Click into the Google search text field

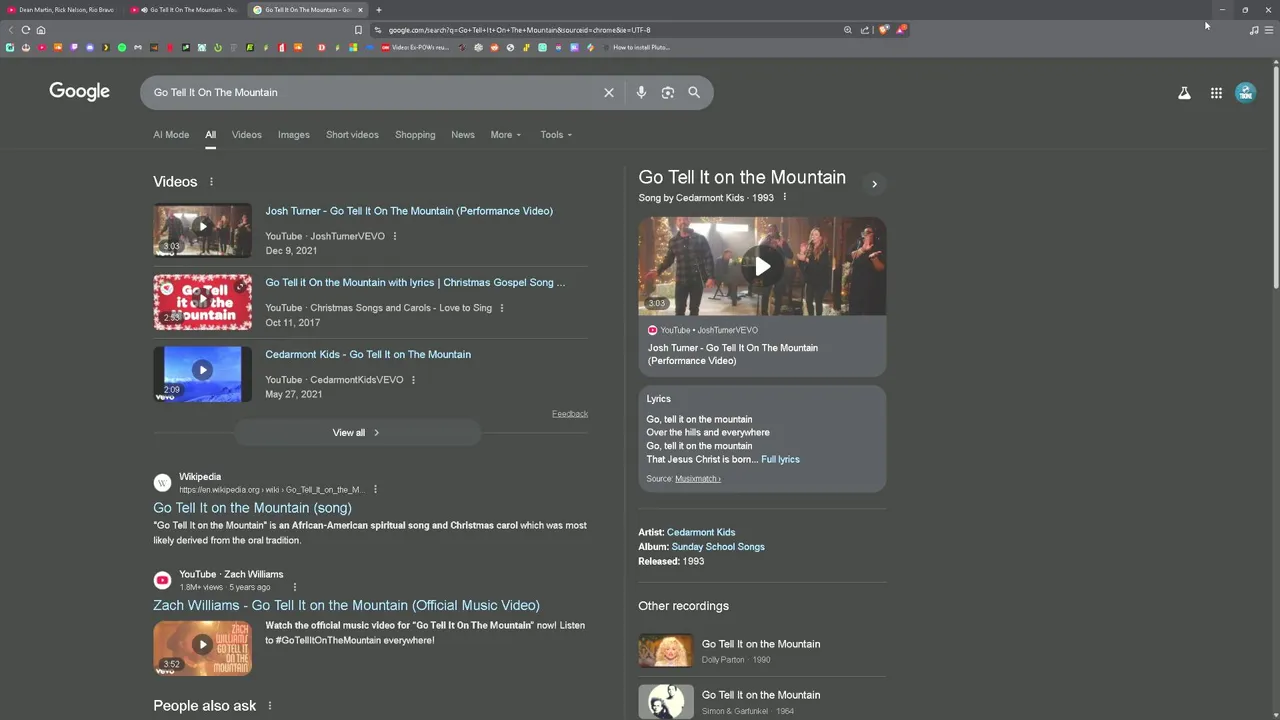coord(370,92)
